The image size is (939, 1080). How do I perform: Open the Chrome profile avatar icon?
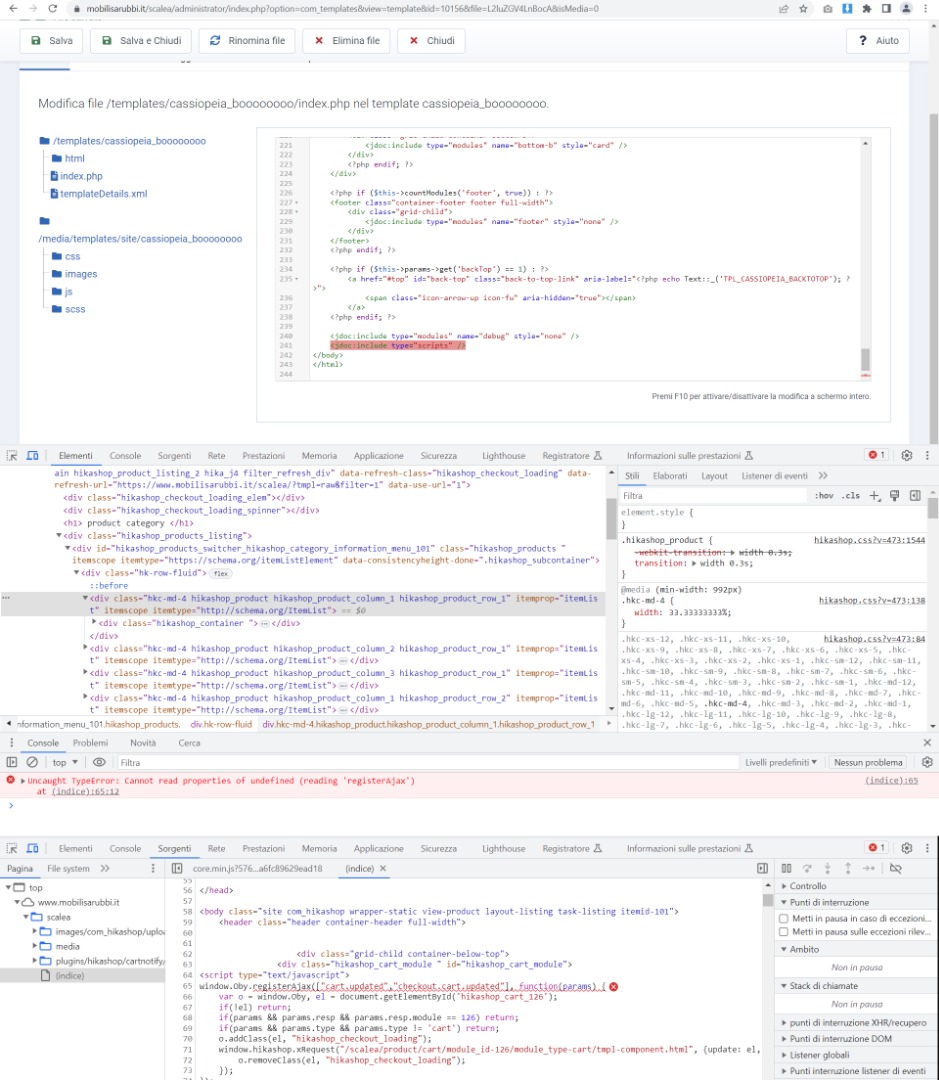point(906,9)
